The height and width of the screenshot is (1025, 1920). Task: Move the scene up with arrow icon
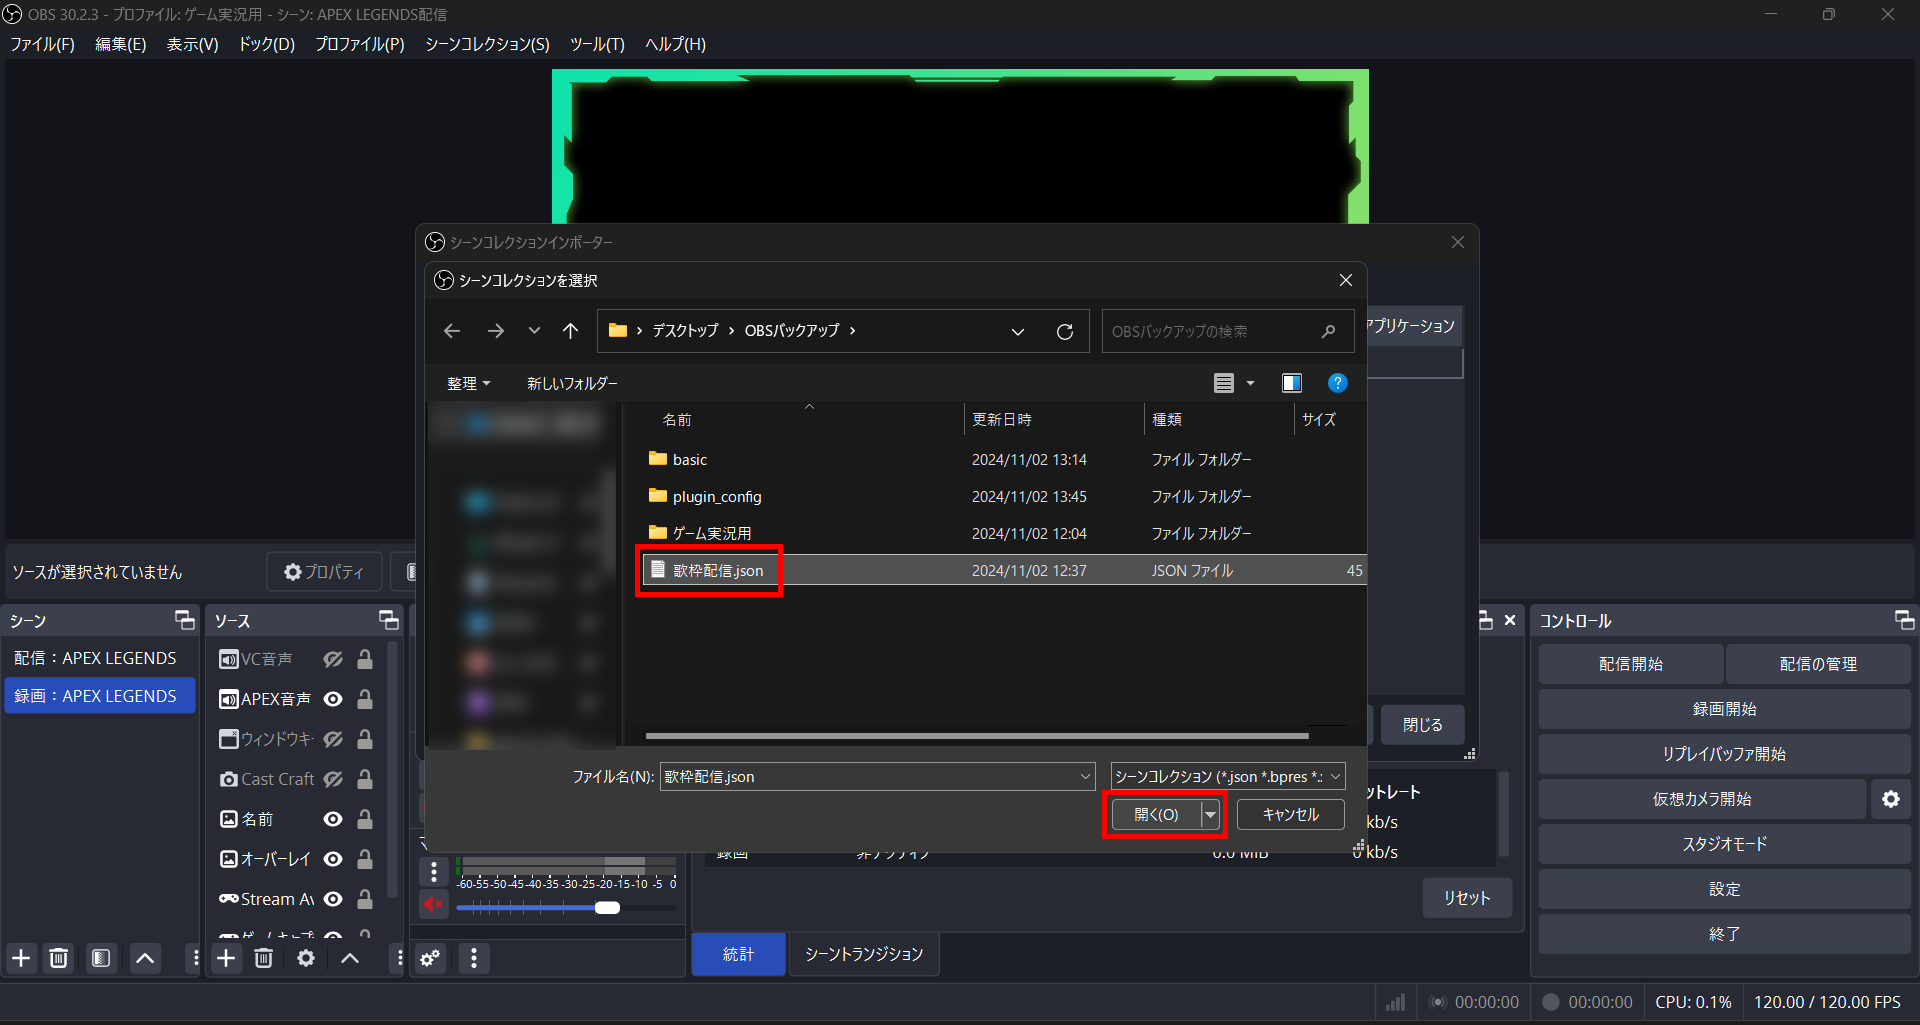pos(145,958)
